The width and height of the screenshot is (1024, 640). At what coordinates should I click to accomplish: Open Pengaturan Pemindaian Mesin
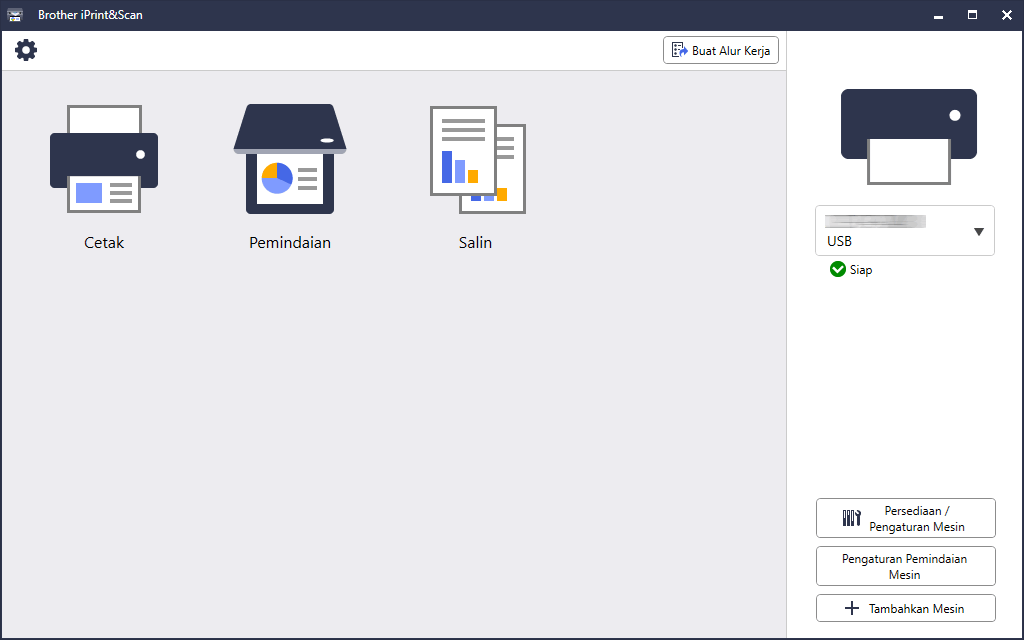pyautogui.click(x=905, y=566)
